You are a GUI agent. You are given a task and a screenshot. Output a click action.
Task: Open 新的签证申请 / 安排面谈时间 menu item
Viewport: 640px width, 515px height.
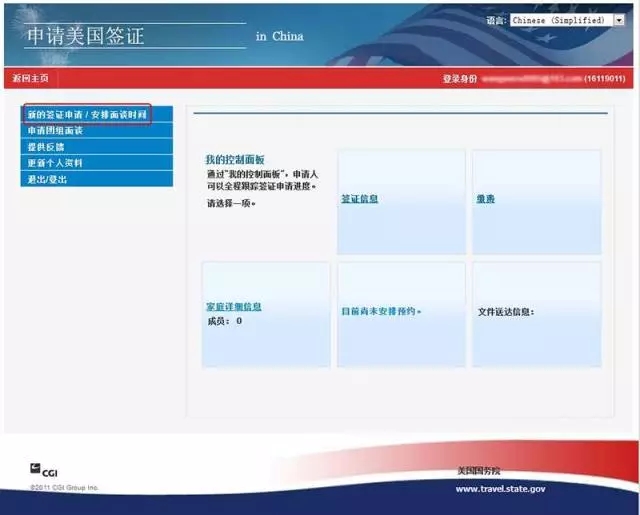tap(97, 114)
